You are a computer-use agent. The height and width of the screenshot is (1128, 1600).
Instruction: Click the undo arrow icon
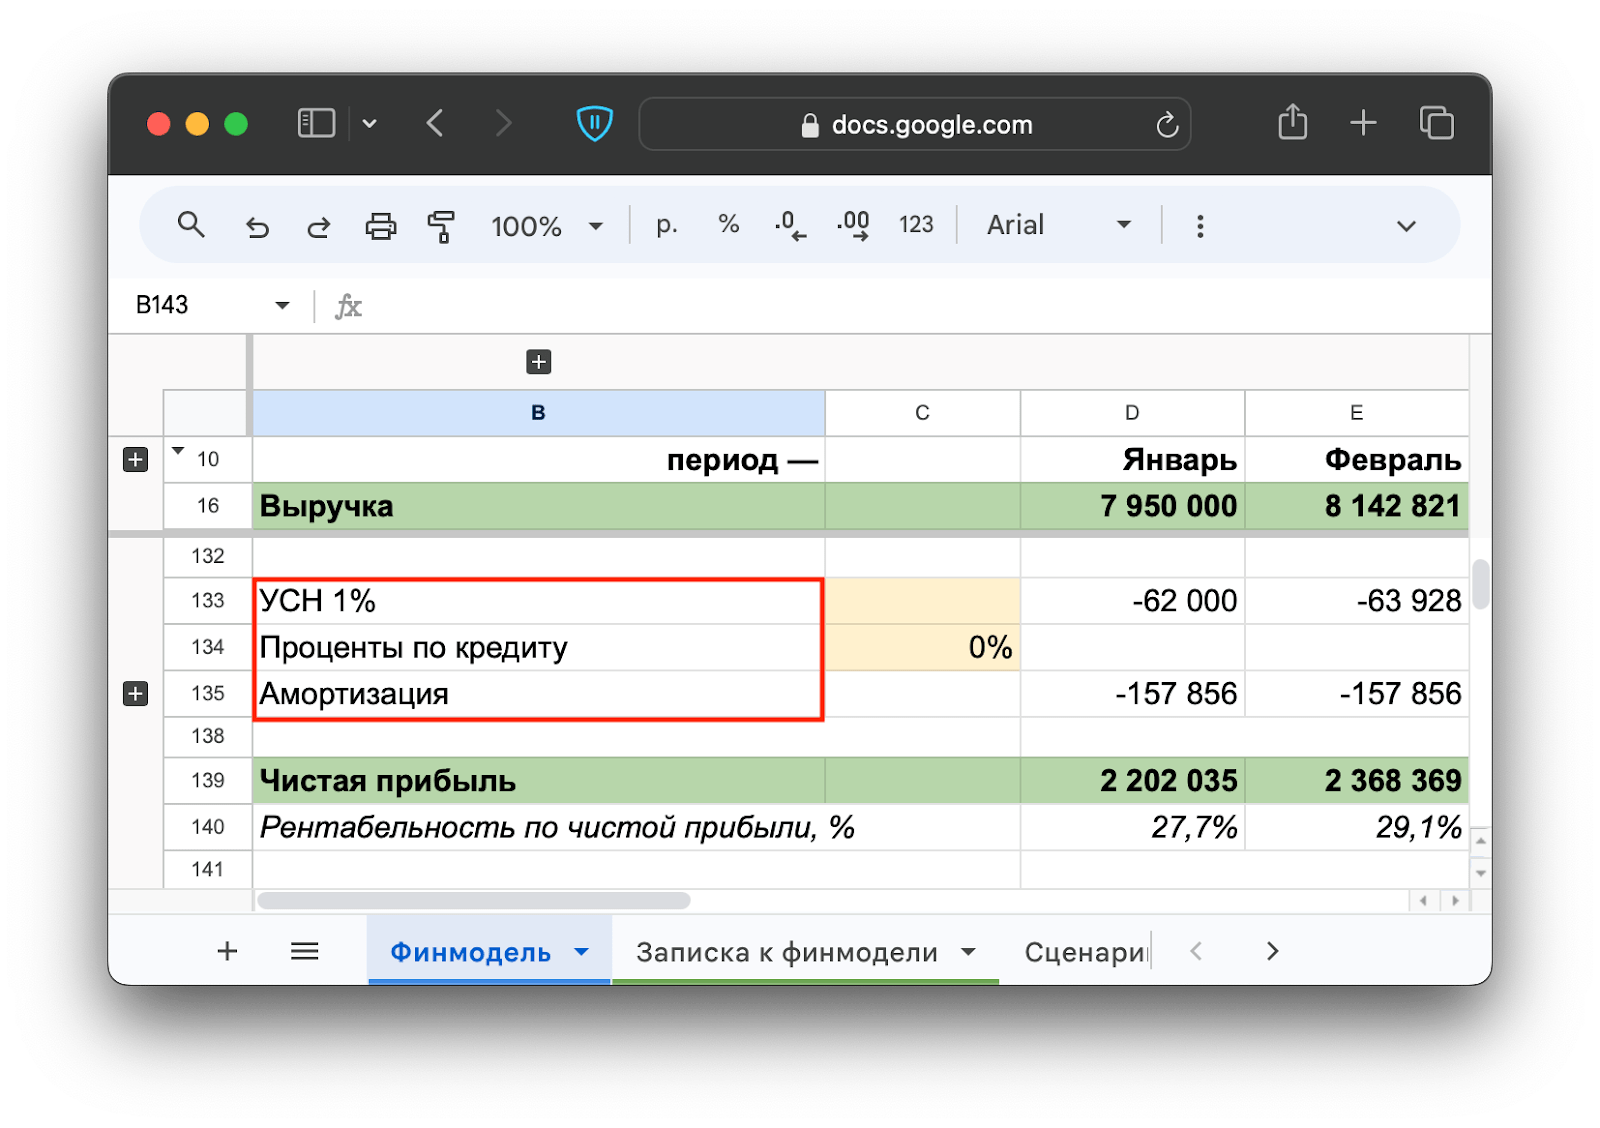[257, 227]
